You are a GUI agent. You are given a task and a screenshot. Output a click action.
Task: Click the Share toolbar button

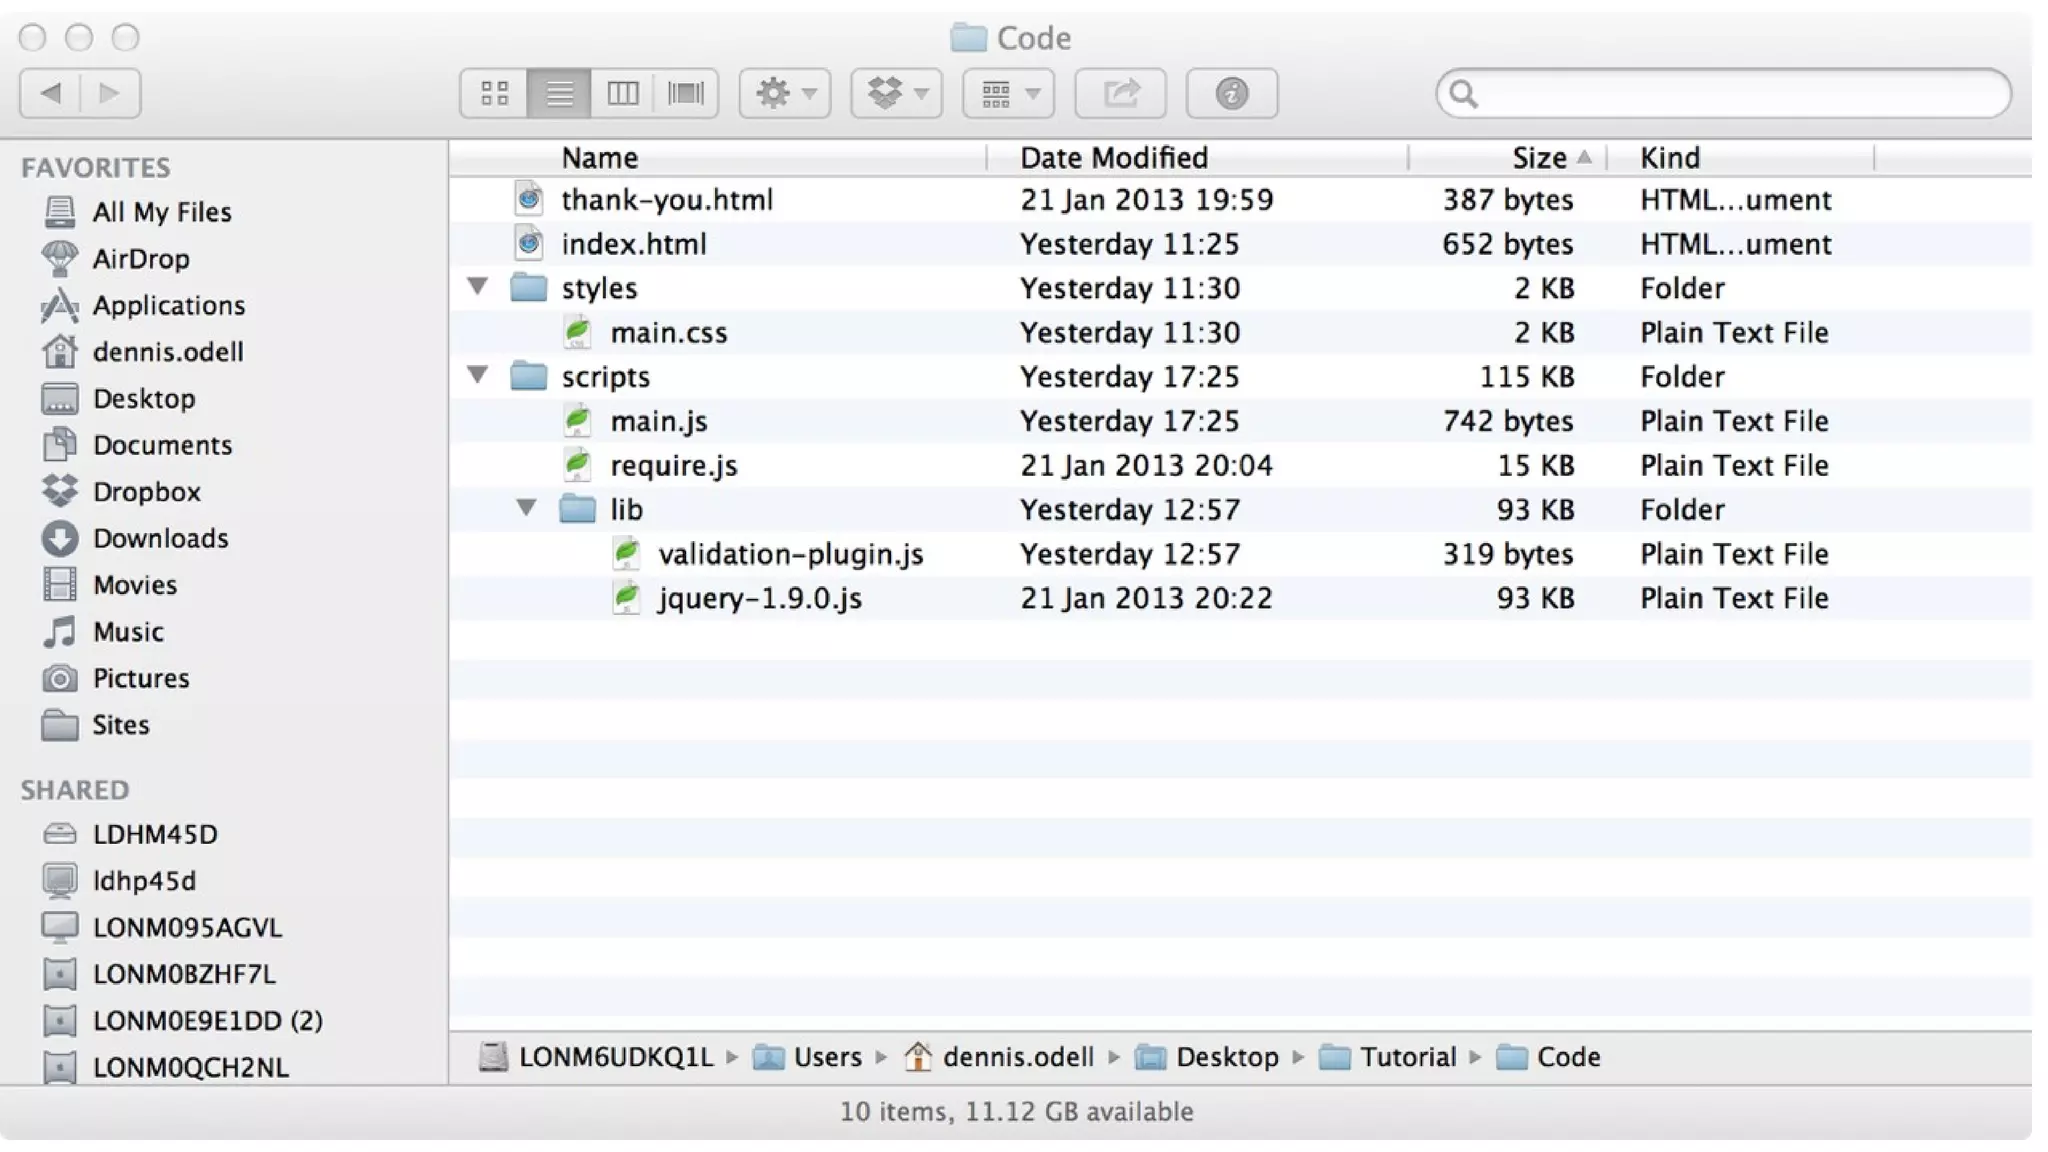coord(1121,94)
